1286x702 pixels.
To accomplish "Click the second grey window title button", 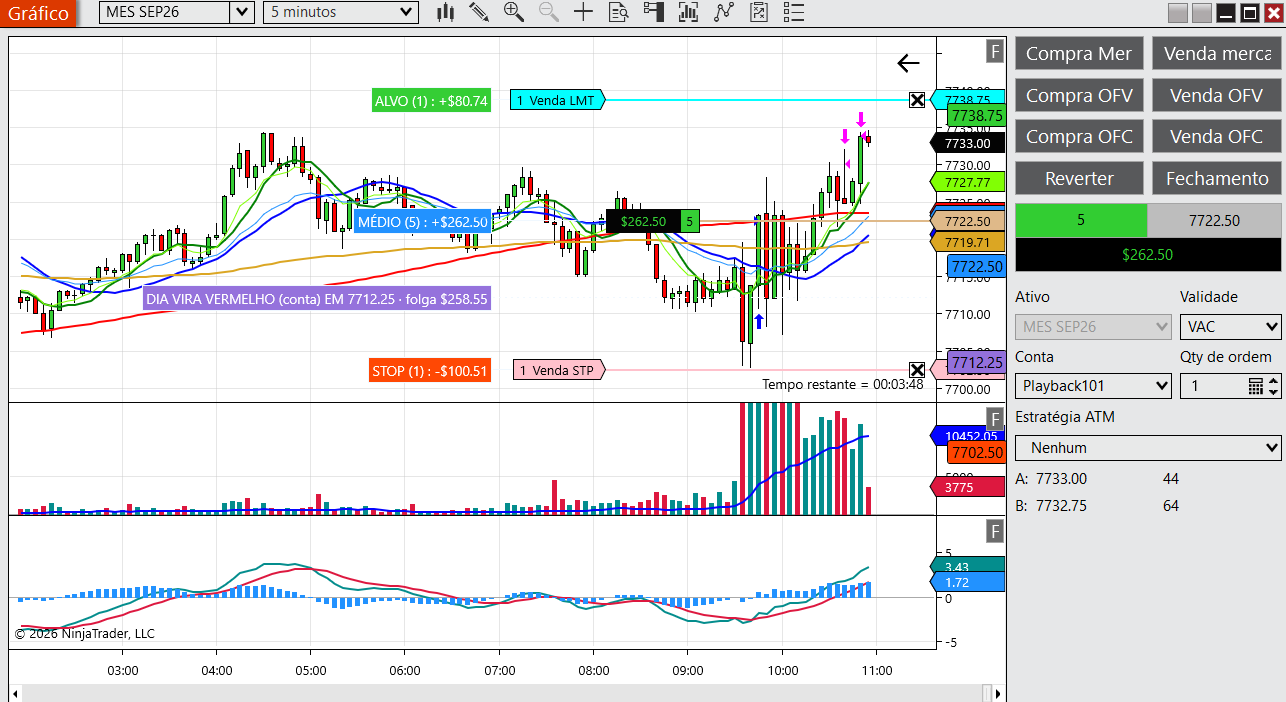I will [1202, 12].
